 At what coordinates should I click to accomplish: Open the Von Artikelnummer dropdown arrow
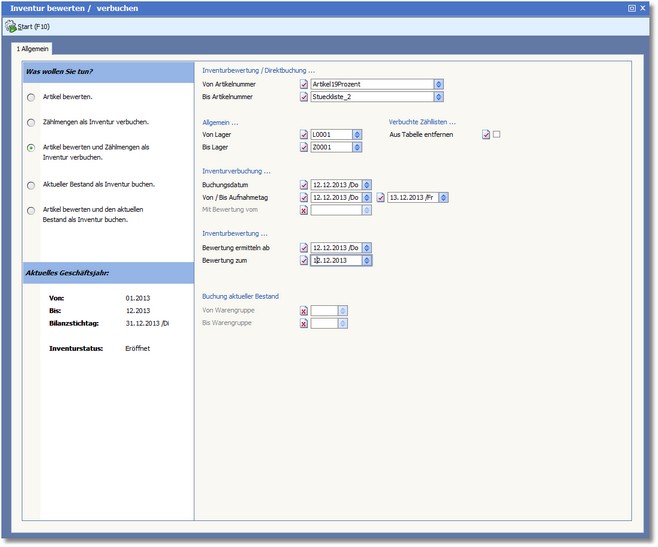(x=438, y=84)
